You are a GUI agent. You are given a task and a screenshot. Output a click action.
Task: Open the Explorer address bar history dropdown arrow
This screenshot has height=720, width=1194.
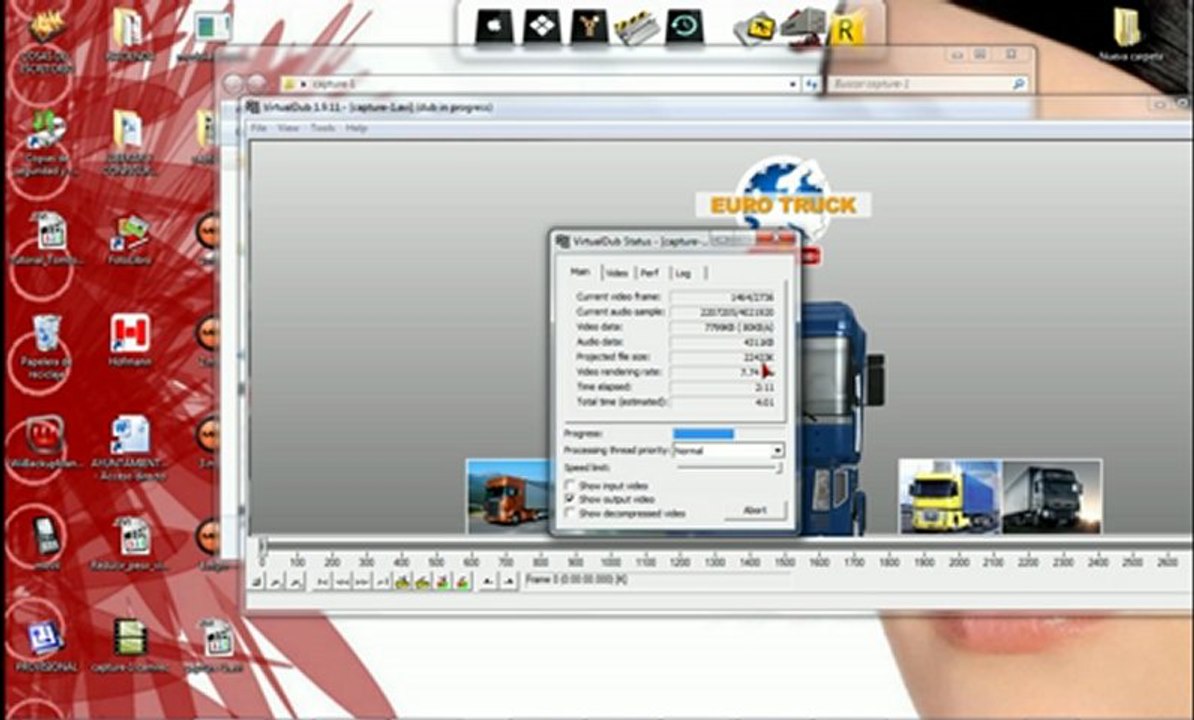[x=793, y=84]
